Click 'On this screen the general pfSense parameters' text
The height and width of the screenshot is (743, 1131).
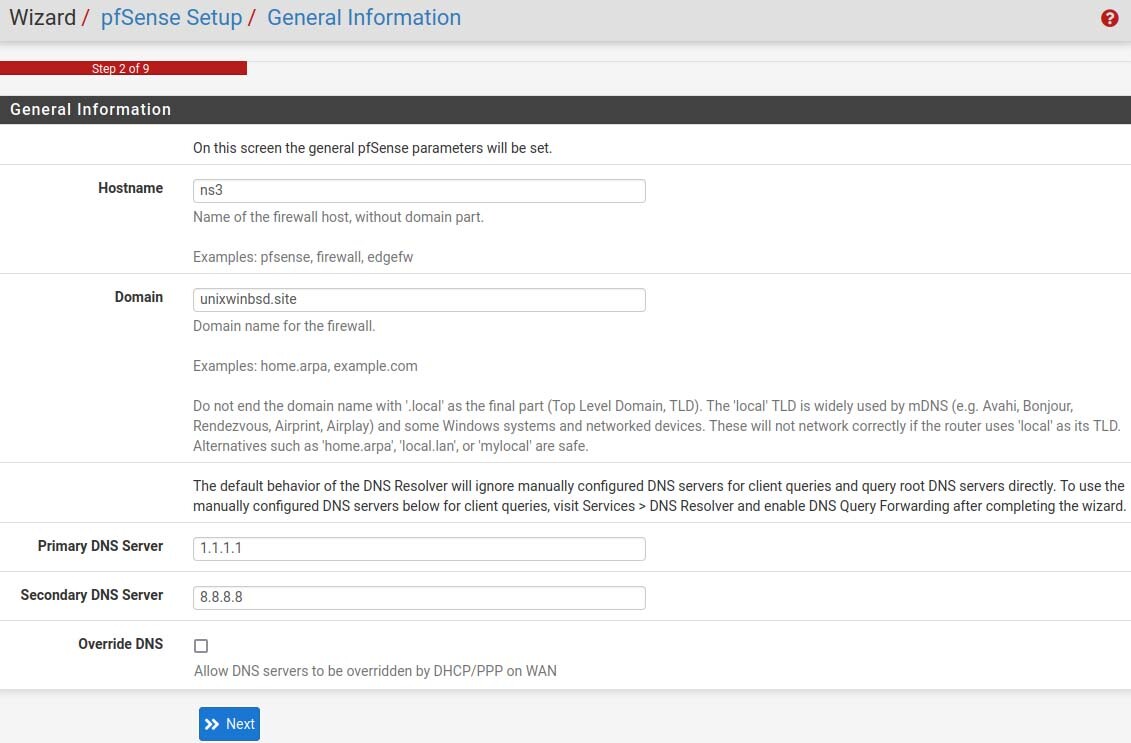(x=372, y=148)
